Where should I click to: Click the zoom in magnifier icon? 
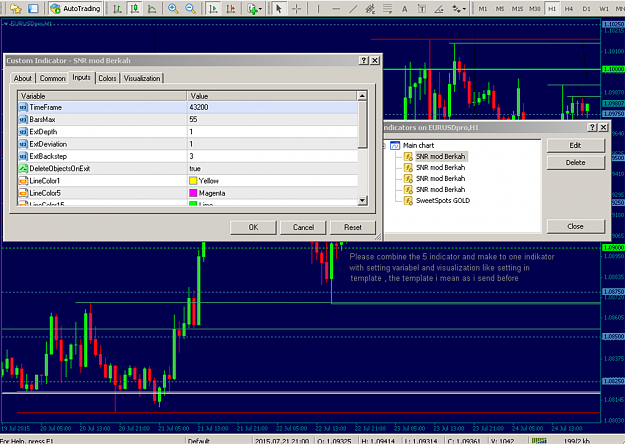pos(173,8)
